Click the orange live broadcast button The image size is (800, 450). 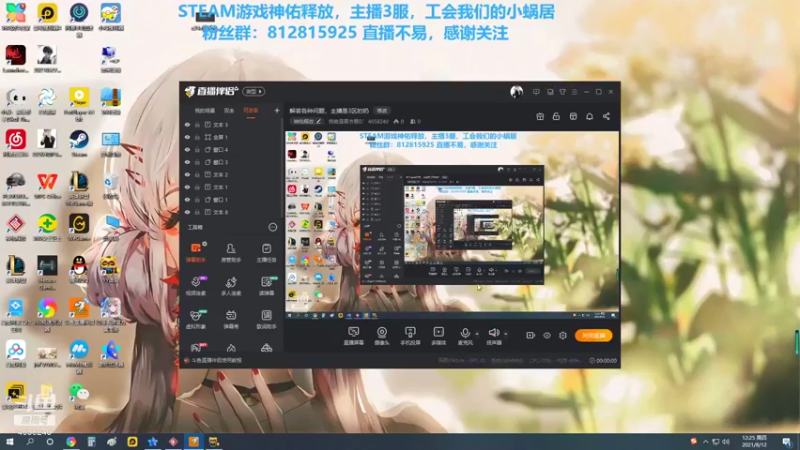coord(593,335)
